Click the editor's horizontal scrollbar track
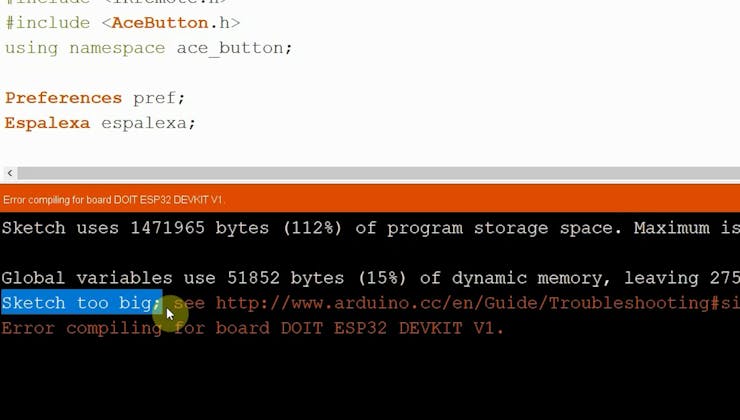 click(380, 173)
